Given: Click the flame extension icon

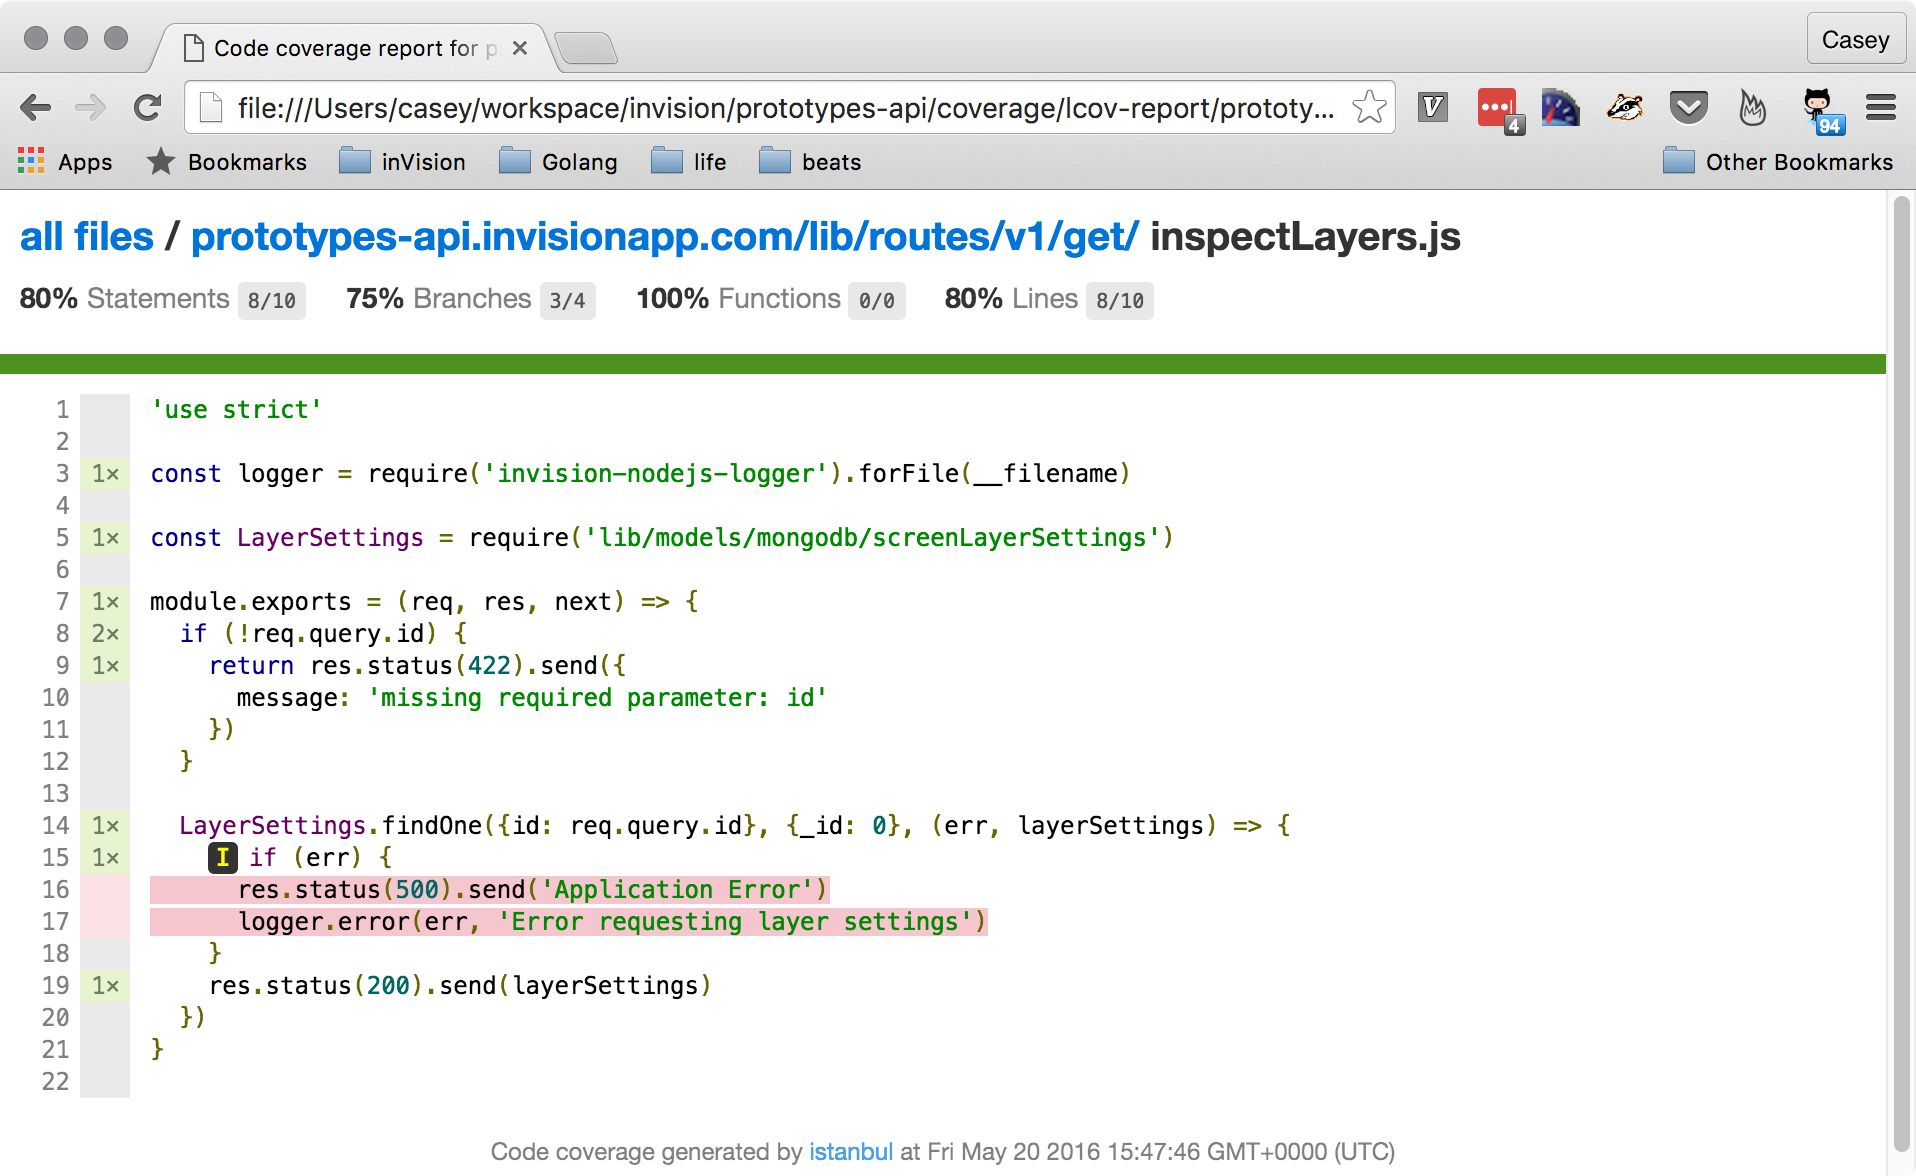Looking at the screenshot, I should 1752,107.
